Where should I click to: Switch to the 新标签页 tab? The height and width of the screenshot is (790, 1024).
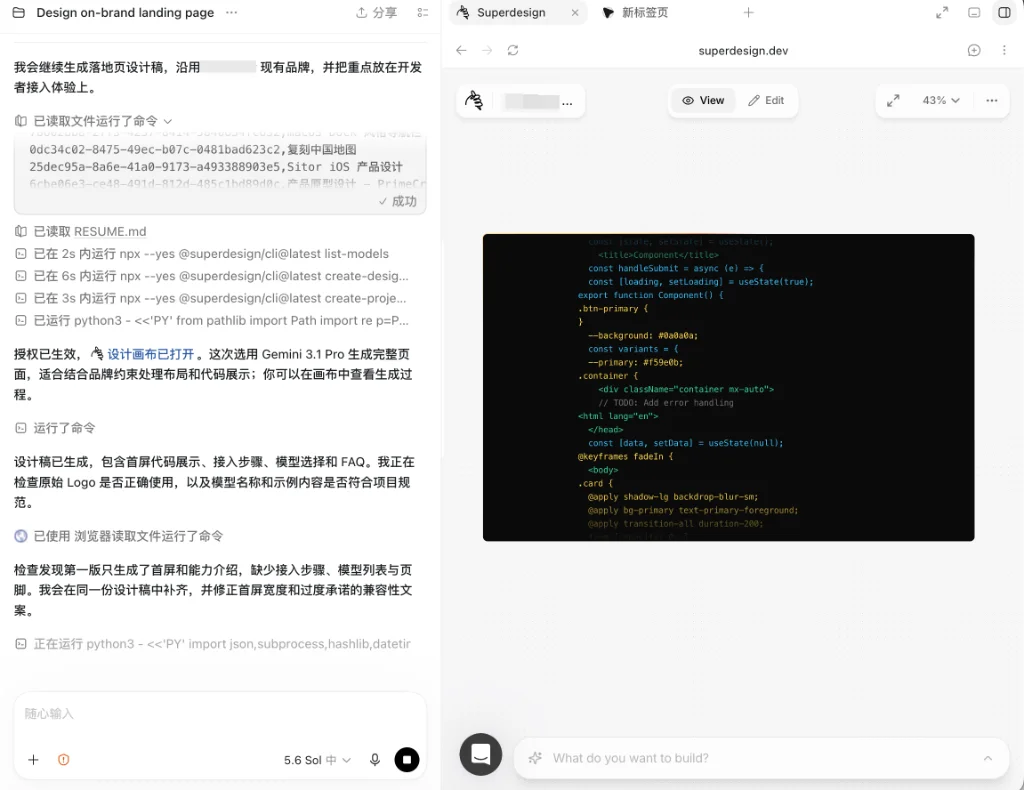pos(635,12)
